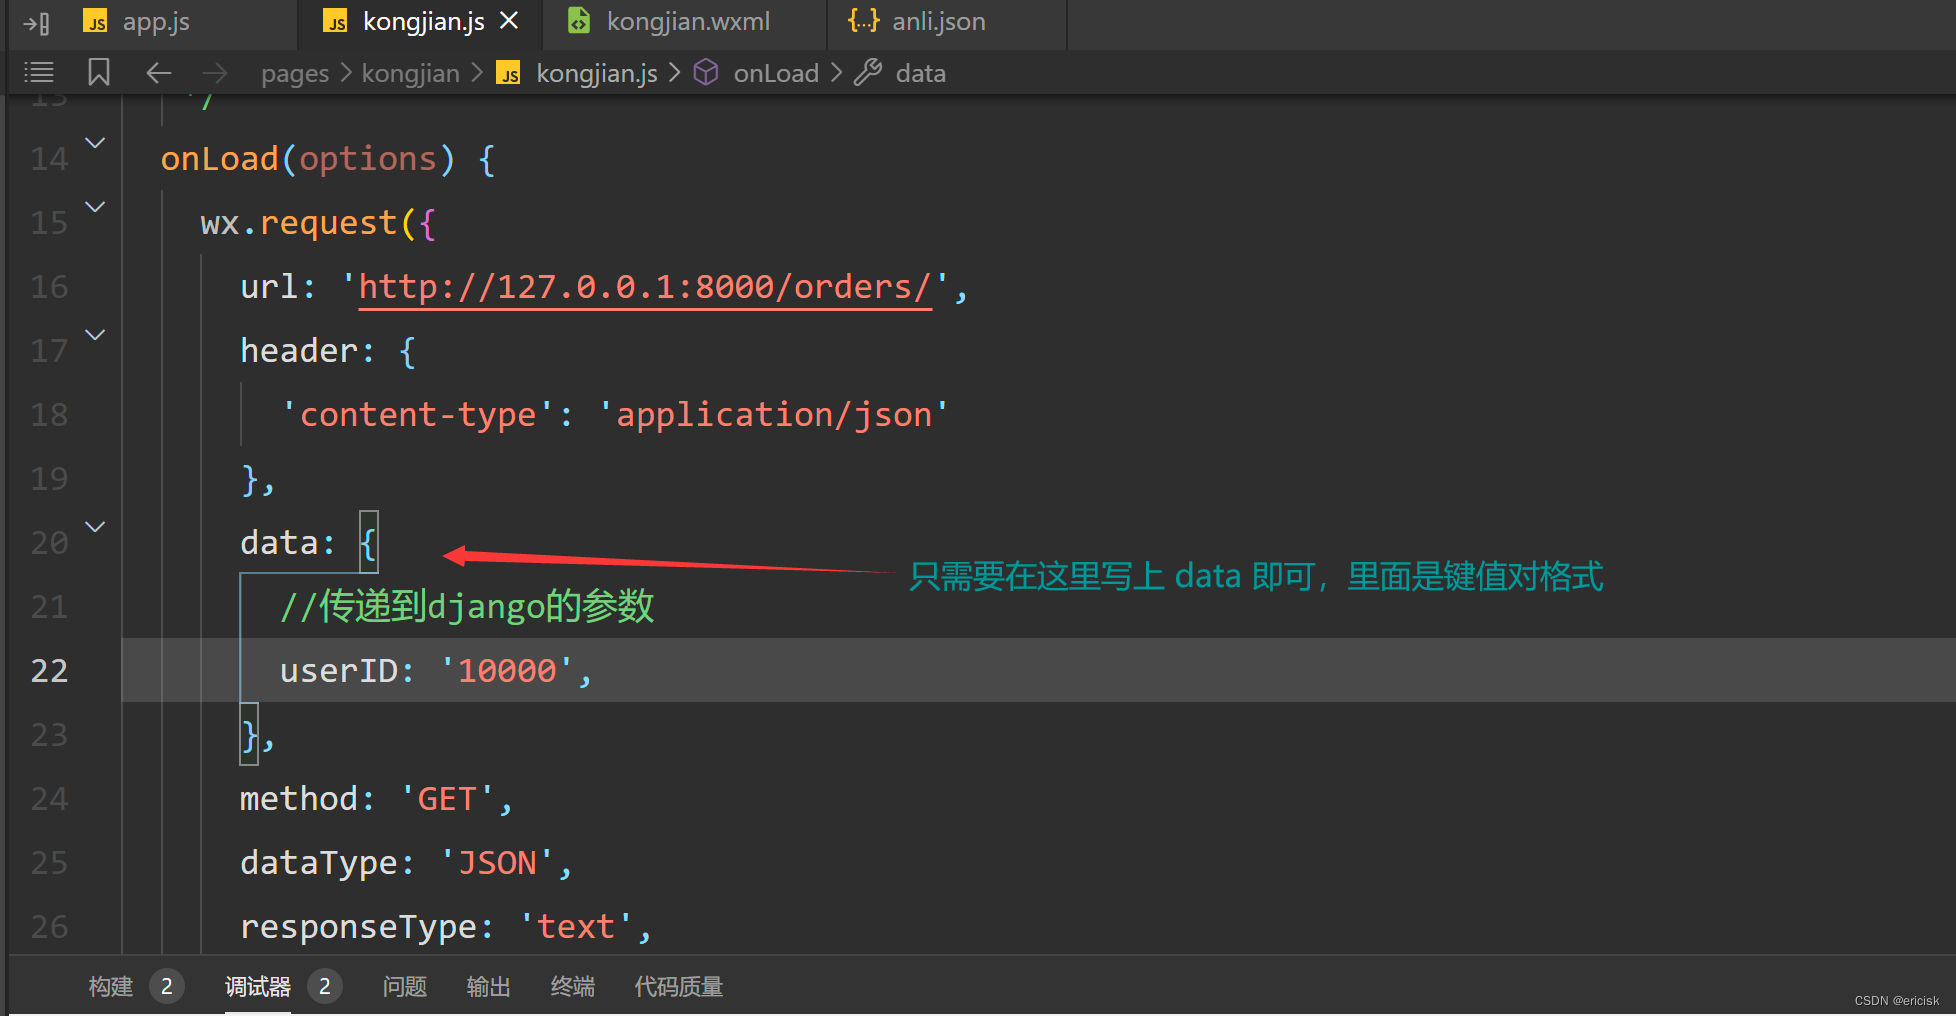This screenshot has height=1016, width=1956.
Task: Click the file outline icon beside the bookmark
Action: [x=39, y=72]
